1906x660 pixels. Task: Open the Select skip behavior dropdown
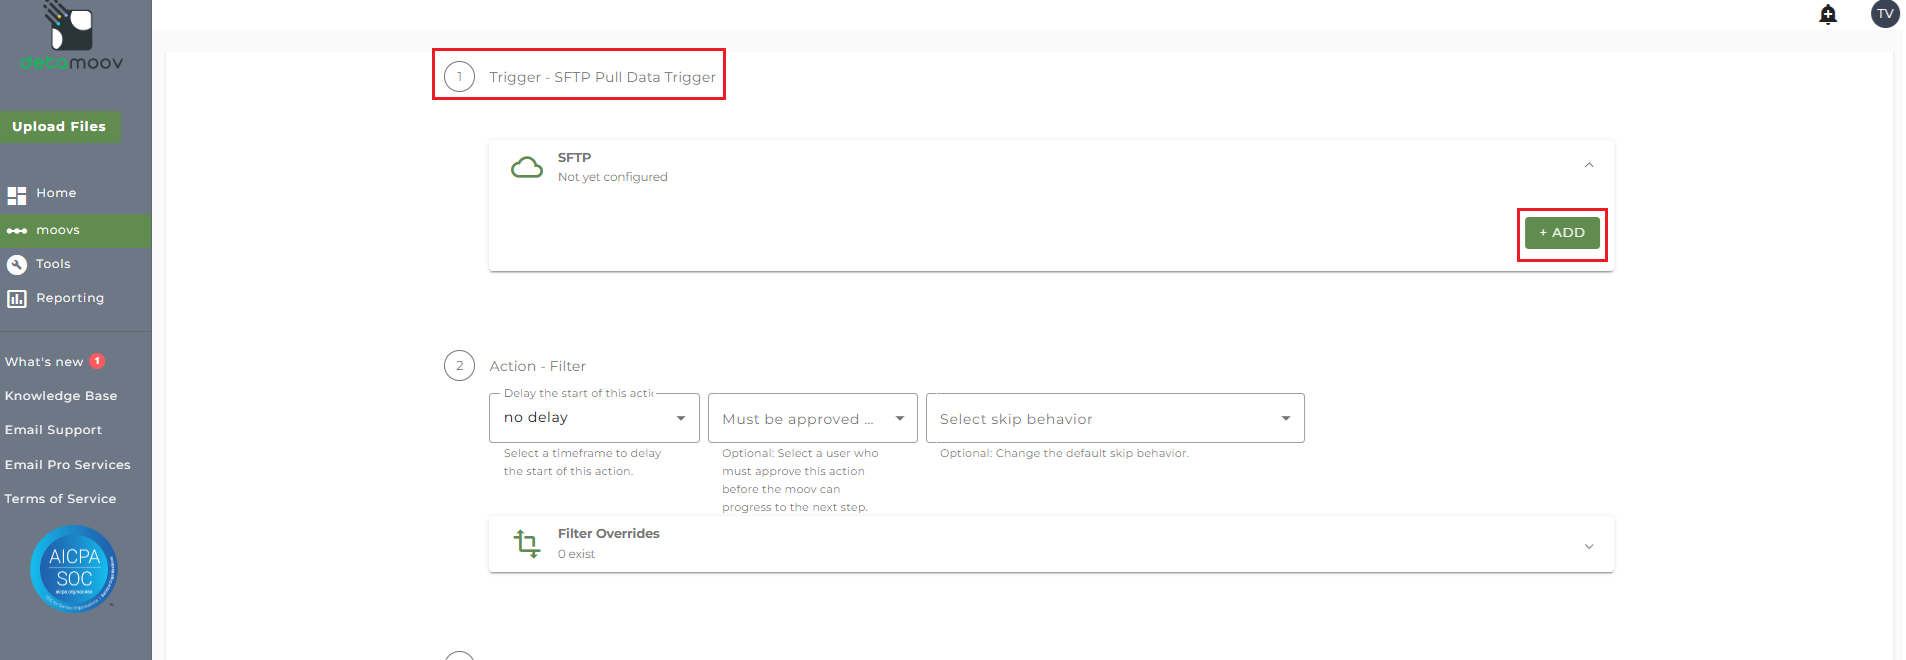tap(1114, 419)
